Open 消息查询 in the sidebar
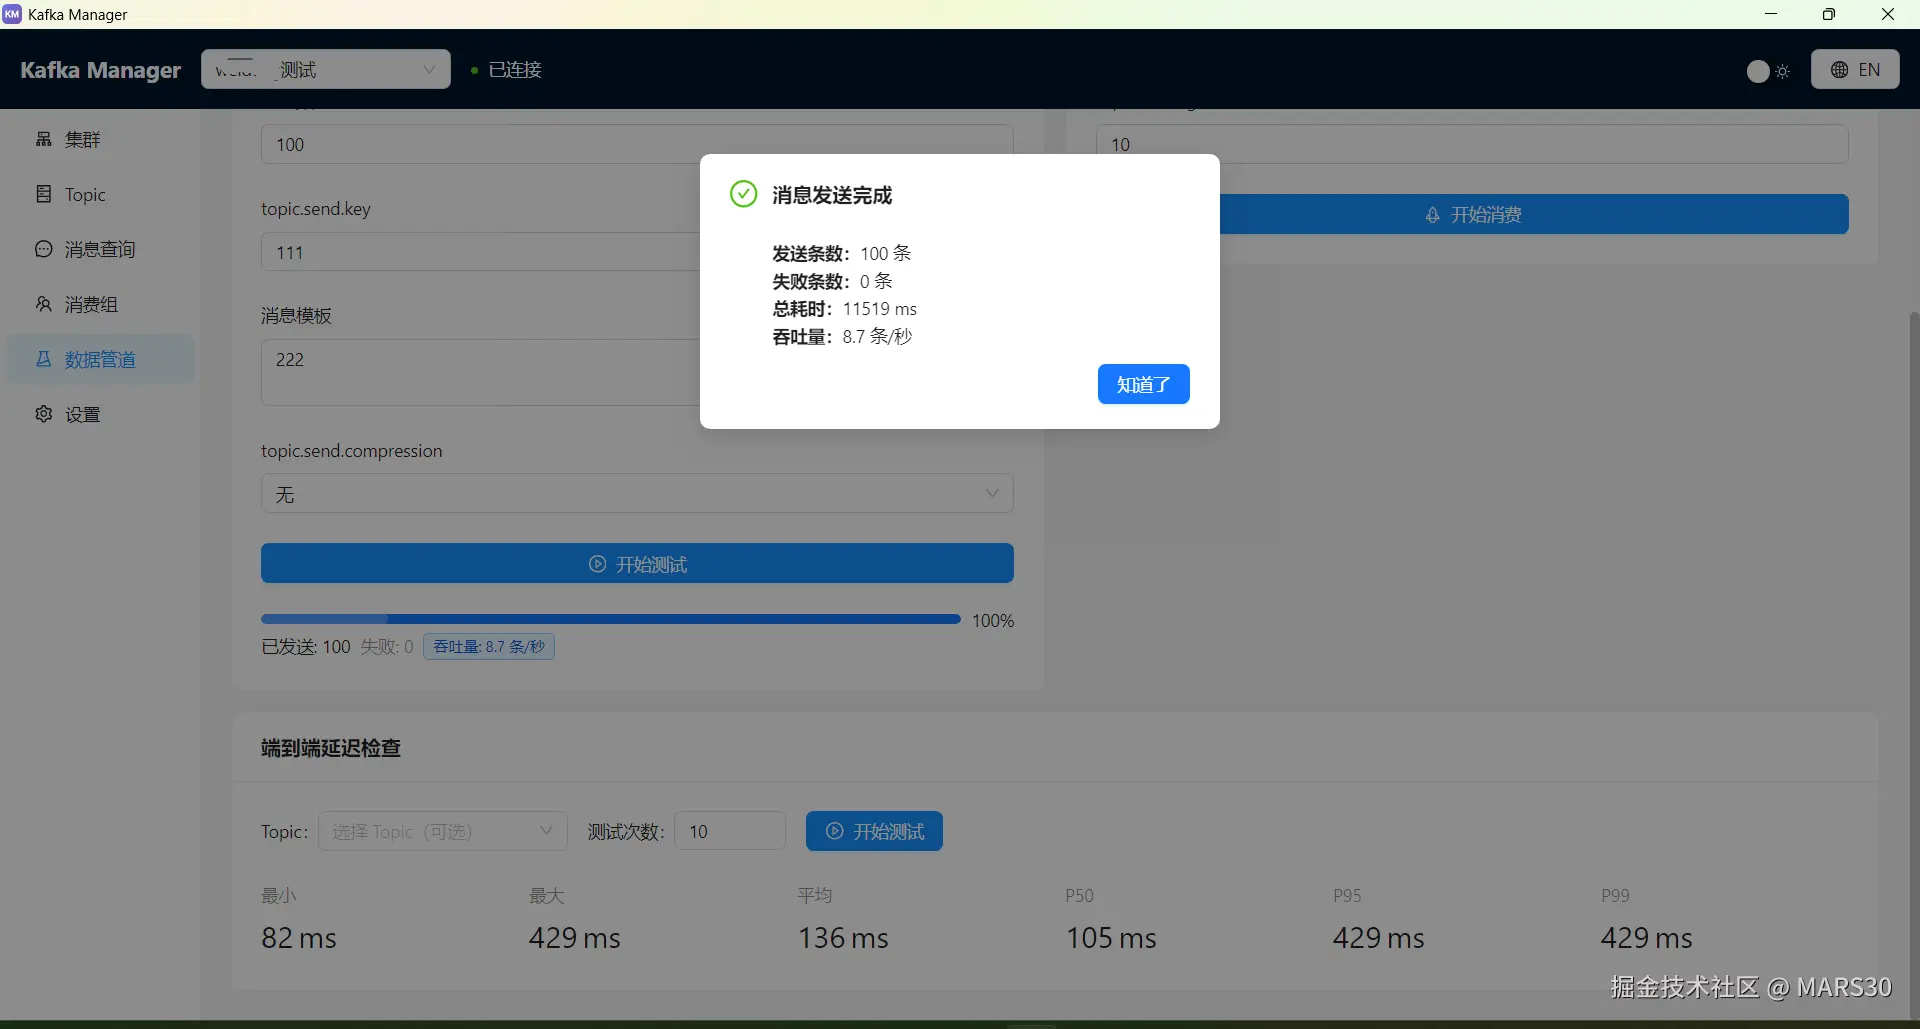The image size is (1920, 1029). (100, 249)
